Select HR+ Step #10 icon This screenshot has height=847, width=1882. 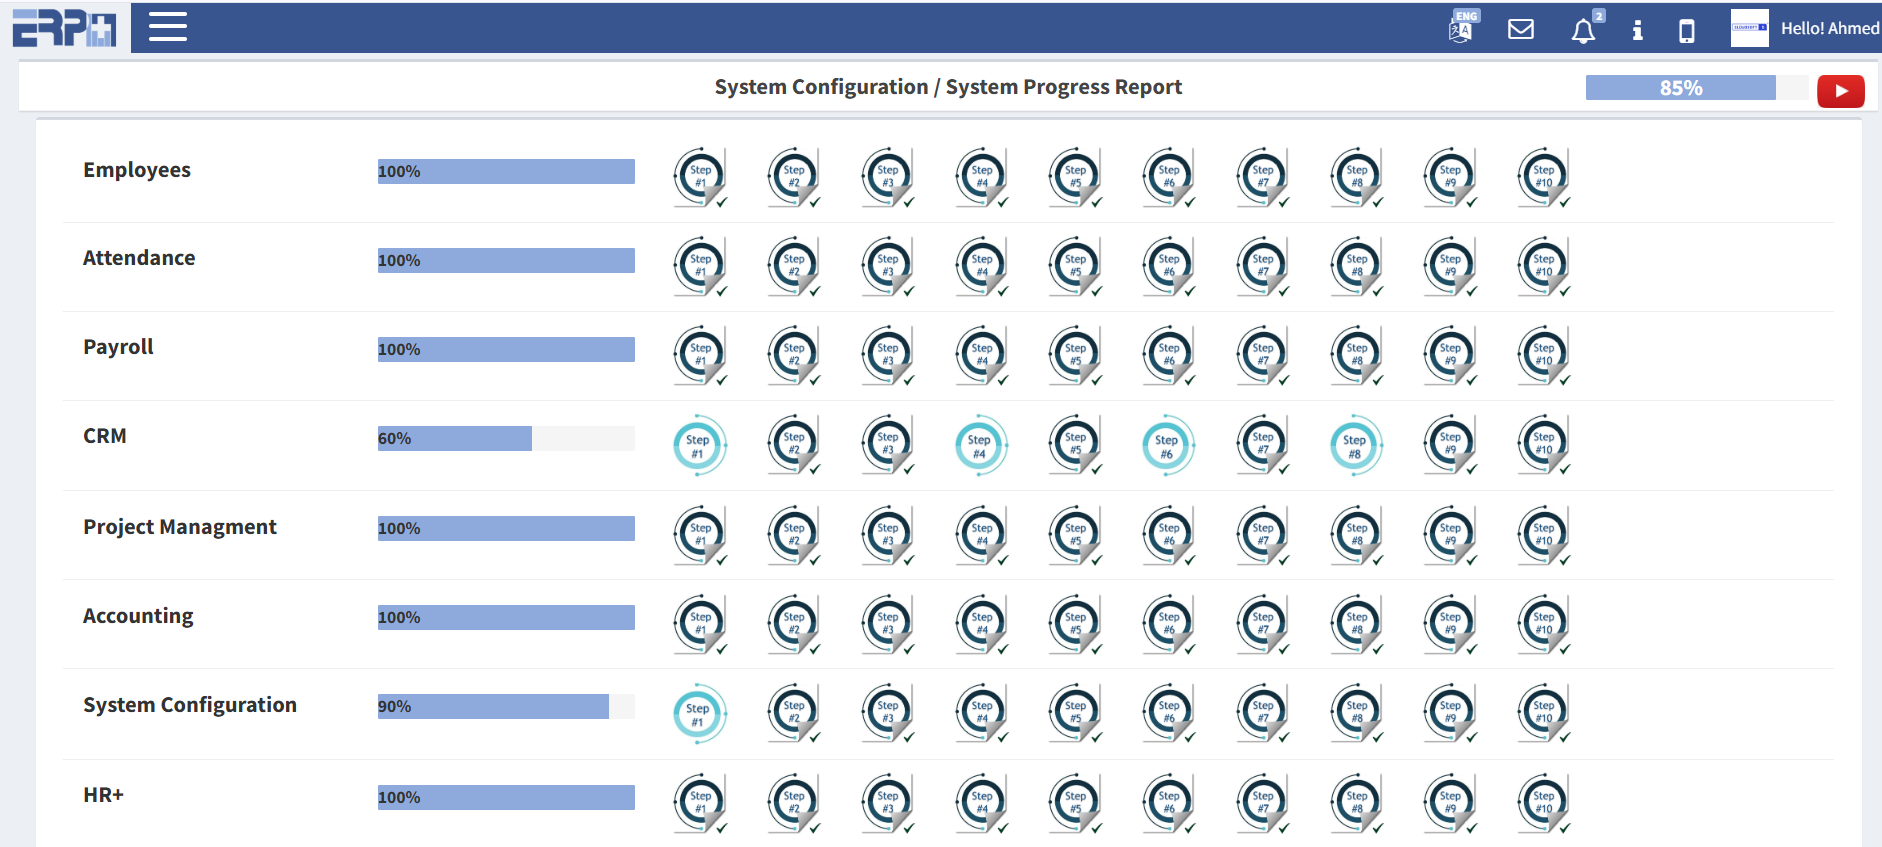click(x=1543, y=802)
